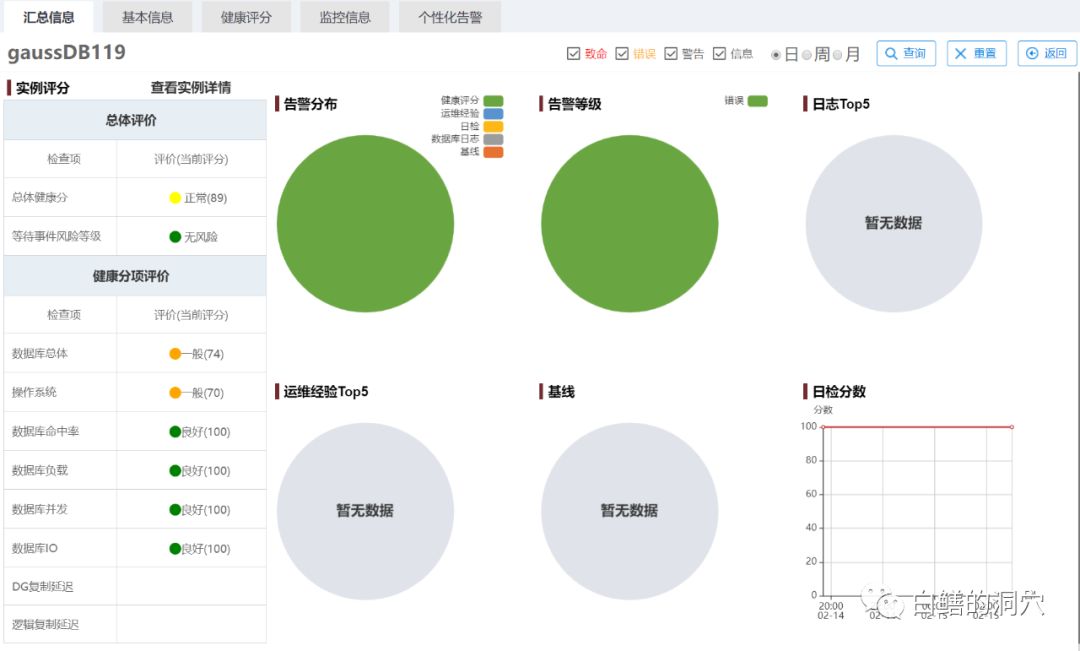The height and width of the screenshot is (651, 1080).
Task: Toggle 健康评分 green legend swatch
Action: pos(493,101)
